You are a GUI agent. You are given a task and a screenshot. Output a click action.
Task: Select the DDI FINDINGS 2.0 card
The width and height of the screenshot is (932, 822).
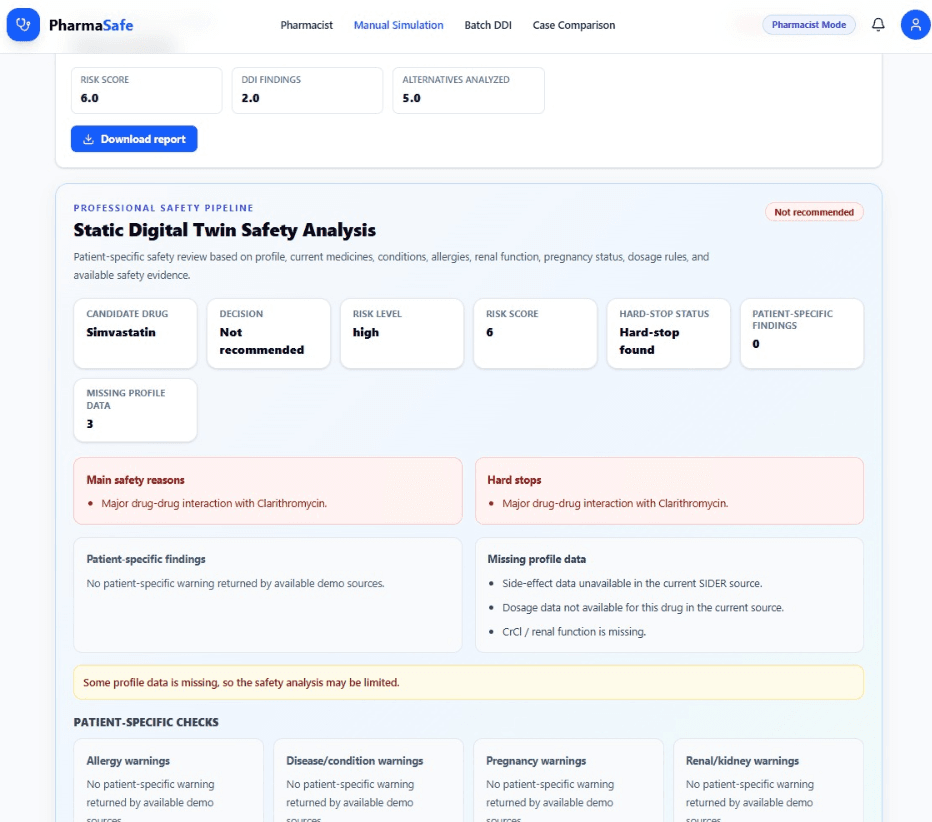click(307, 90)
